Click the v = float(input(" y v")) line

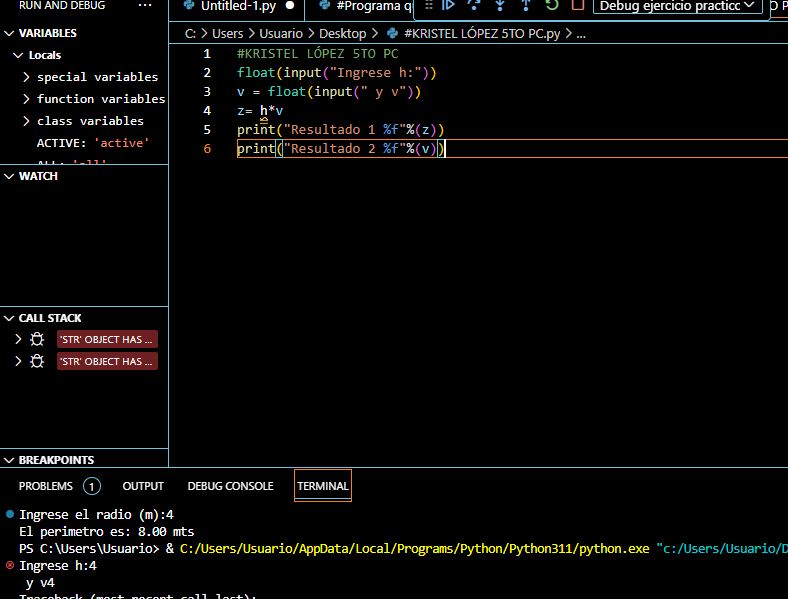pos(329,92)
